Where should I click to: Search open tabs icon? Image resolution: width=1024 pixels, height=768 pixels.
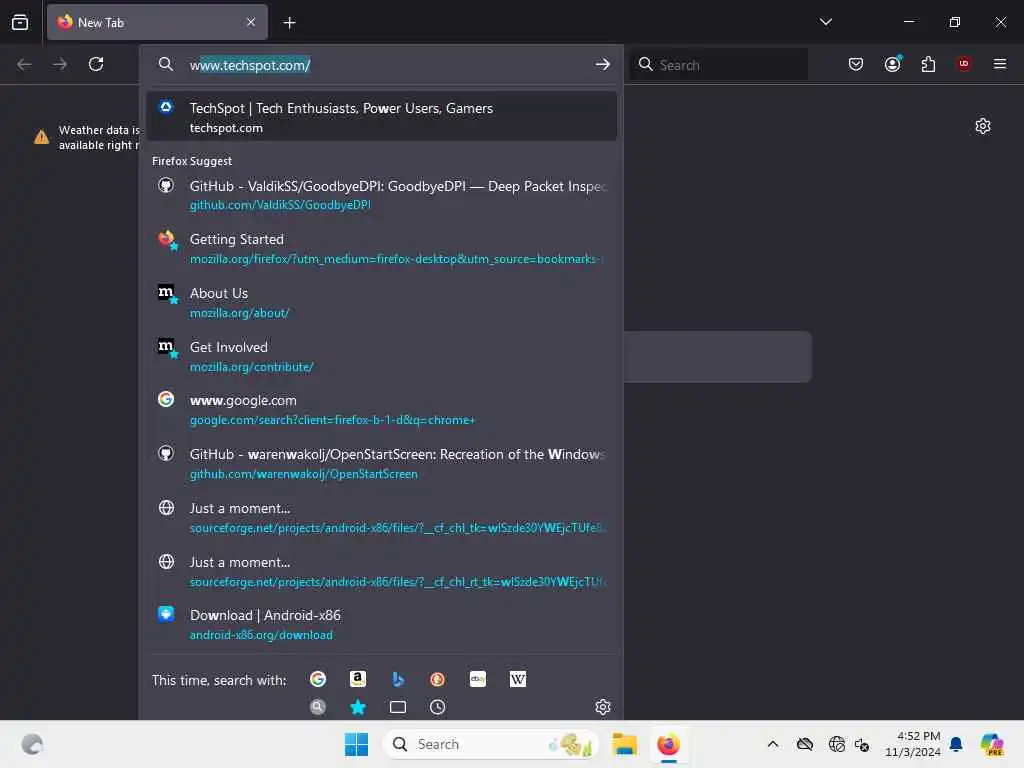click(x=398, y=707)
